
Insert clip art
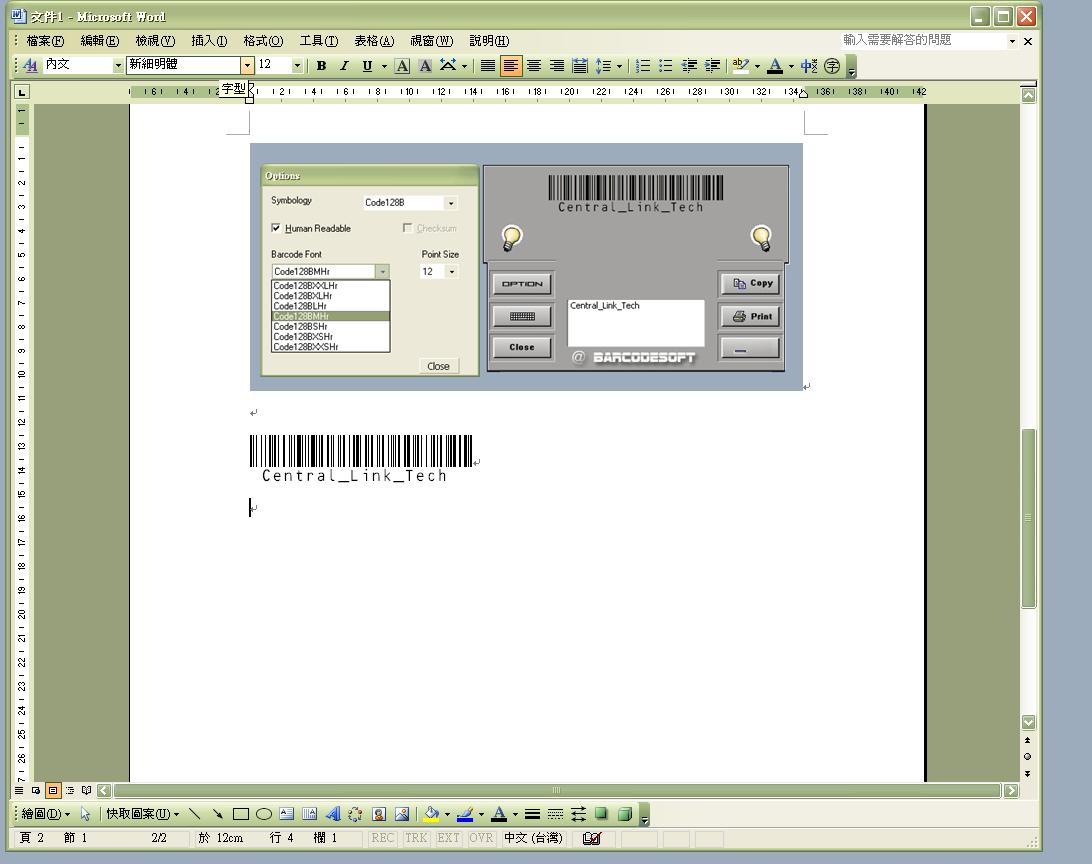tap(379, 814)
